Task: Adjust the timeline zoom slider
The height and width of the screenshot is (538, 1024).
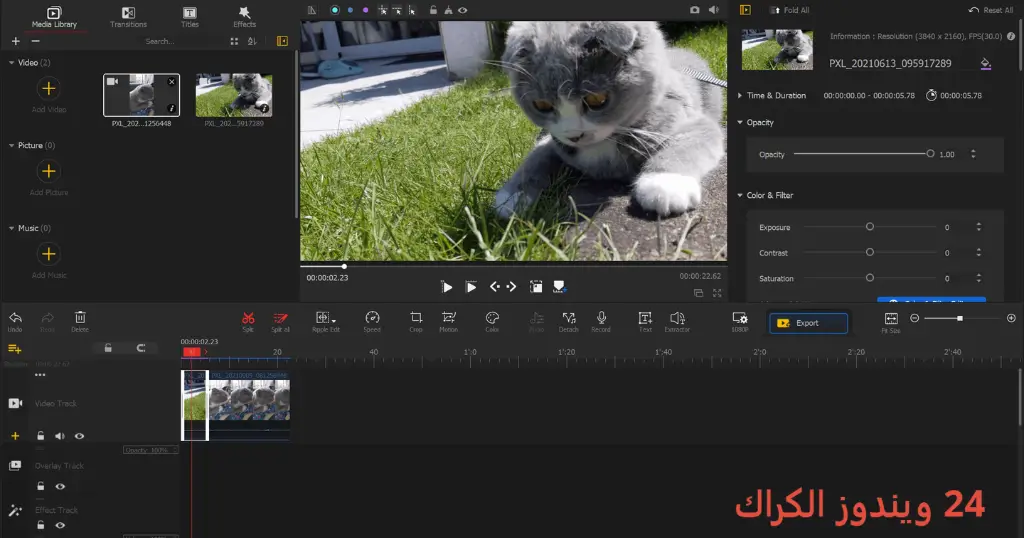Action: point(959,318)
